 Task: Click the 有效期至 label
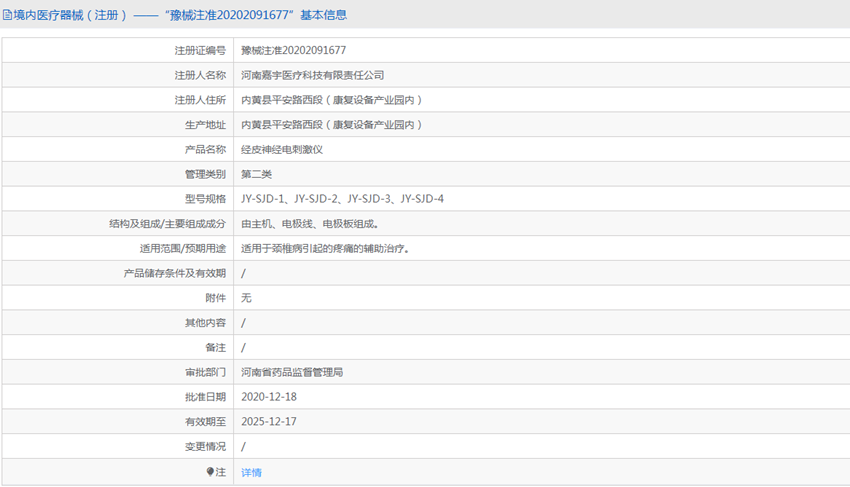tap(205, 421)
